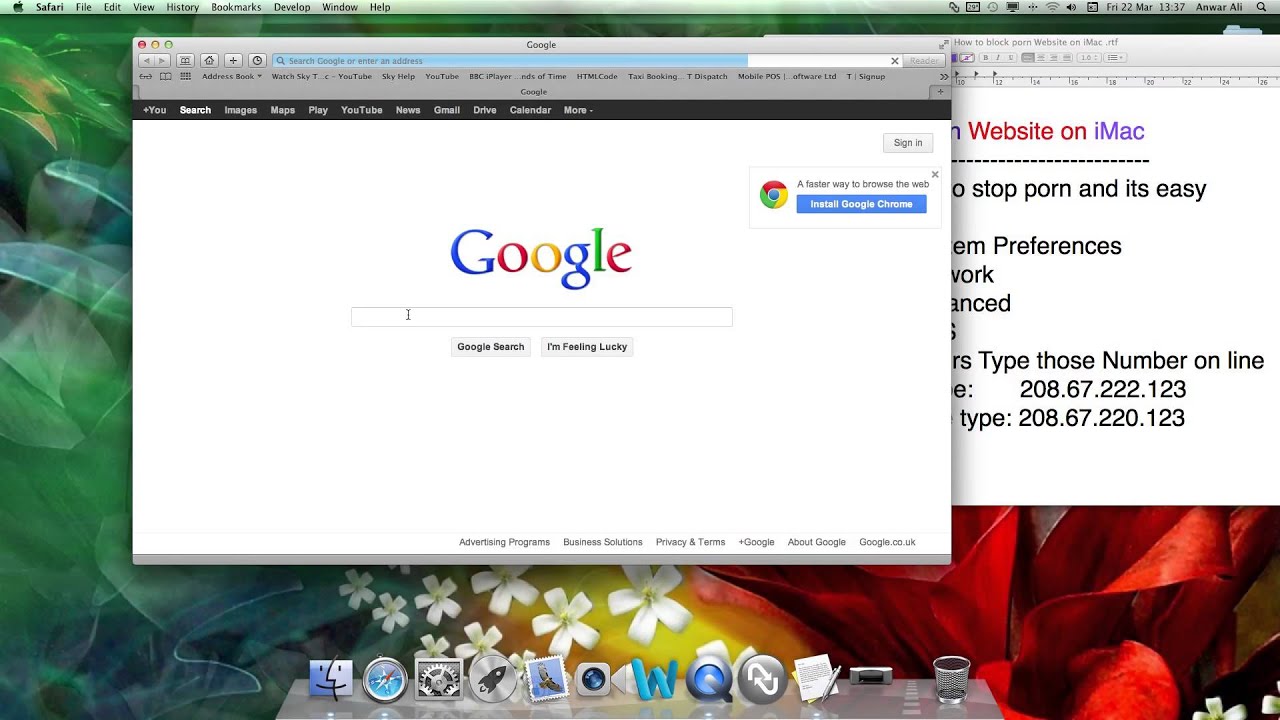Viewport: 1280px width, 720px height.
Task: Select Images in Google's top bar
Action: [x=240, y=110]
